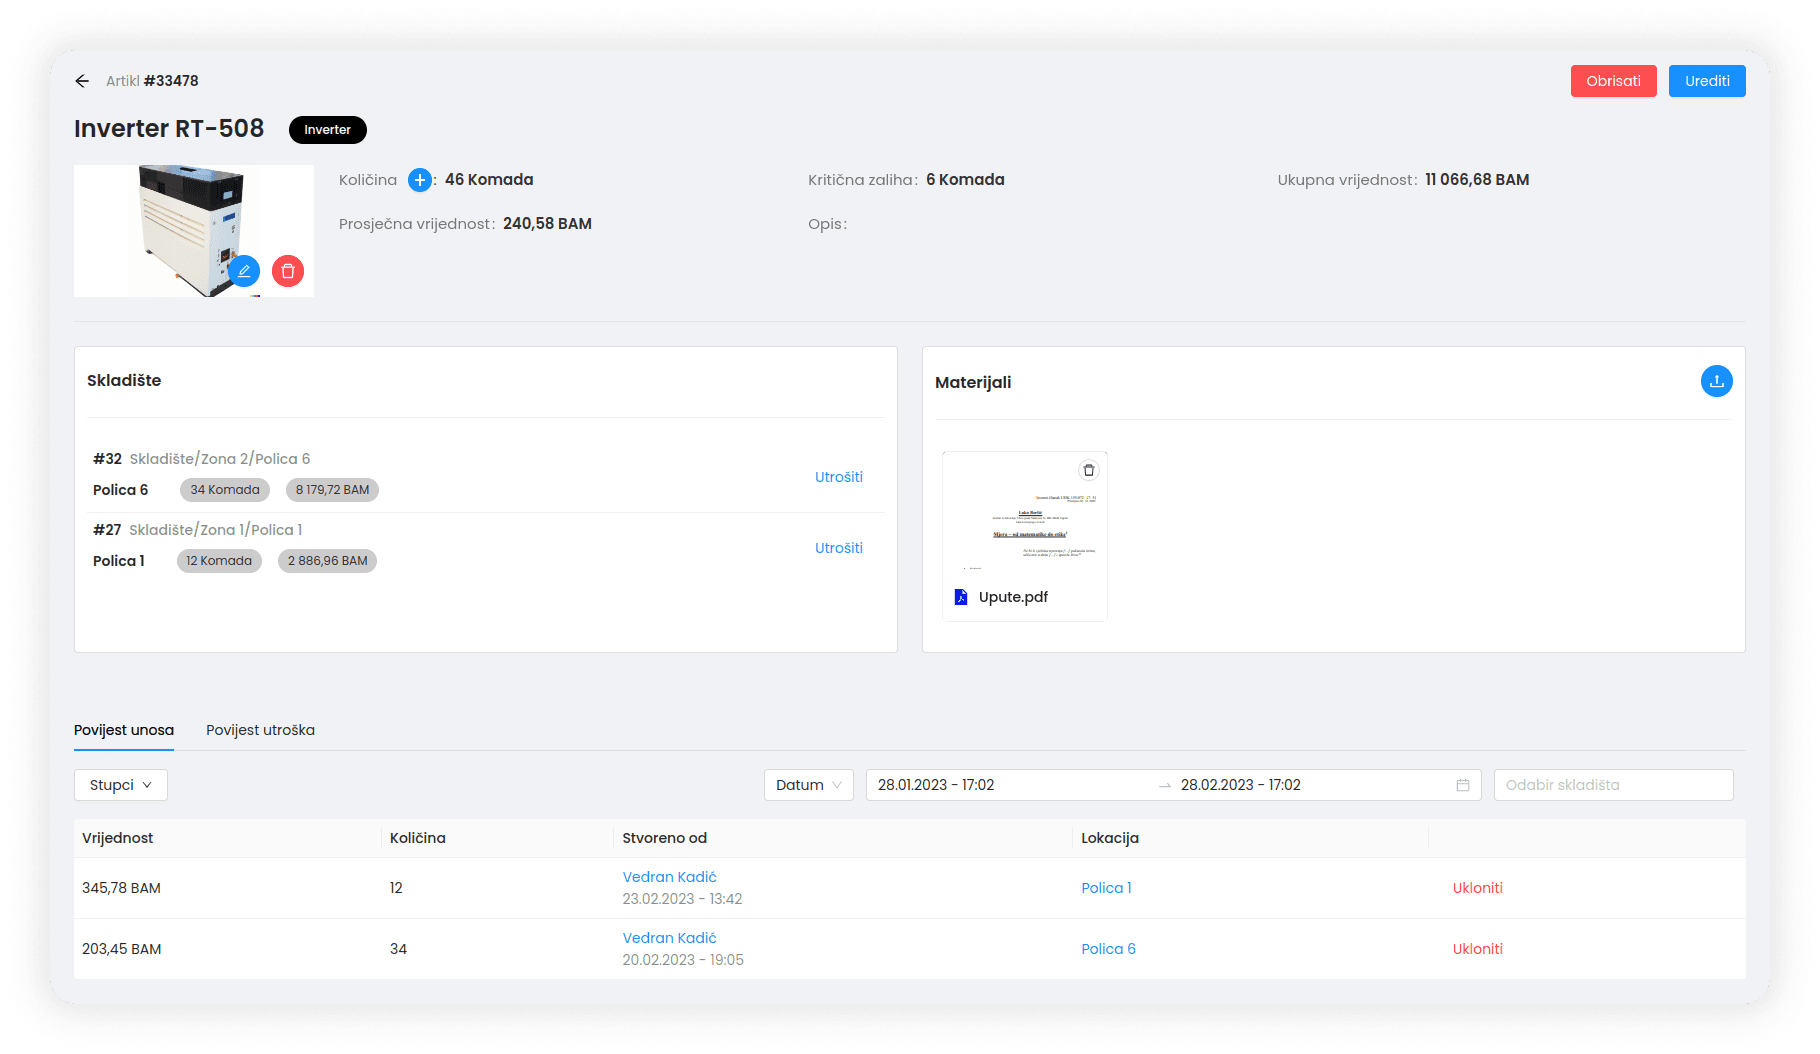
Task: Click Utrošiti for Polica 6
Action: click(838, 477)
